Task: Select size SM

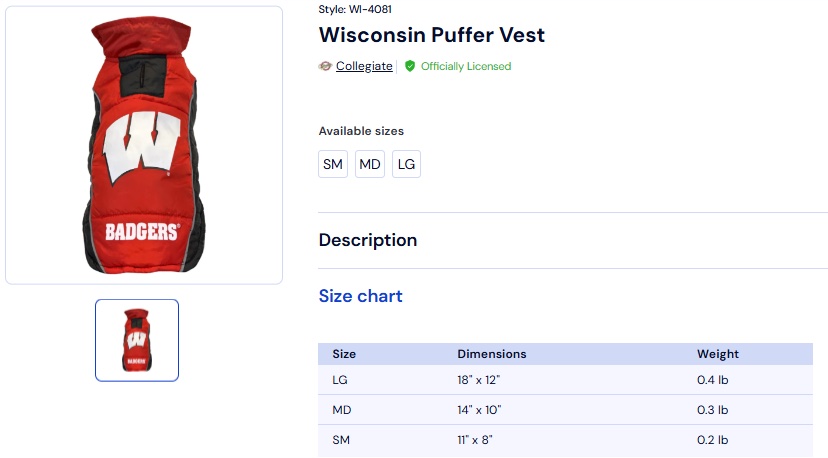Action: tap(333, 164)
